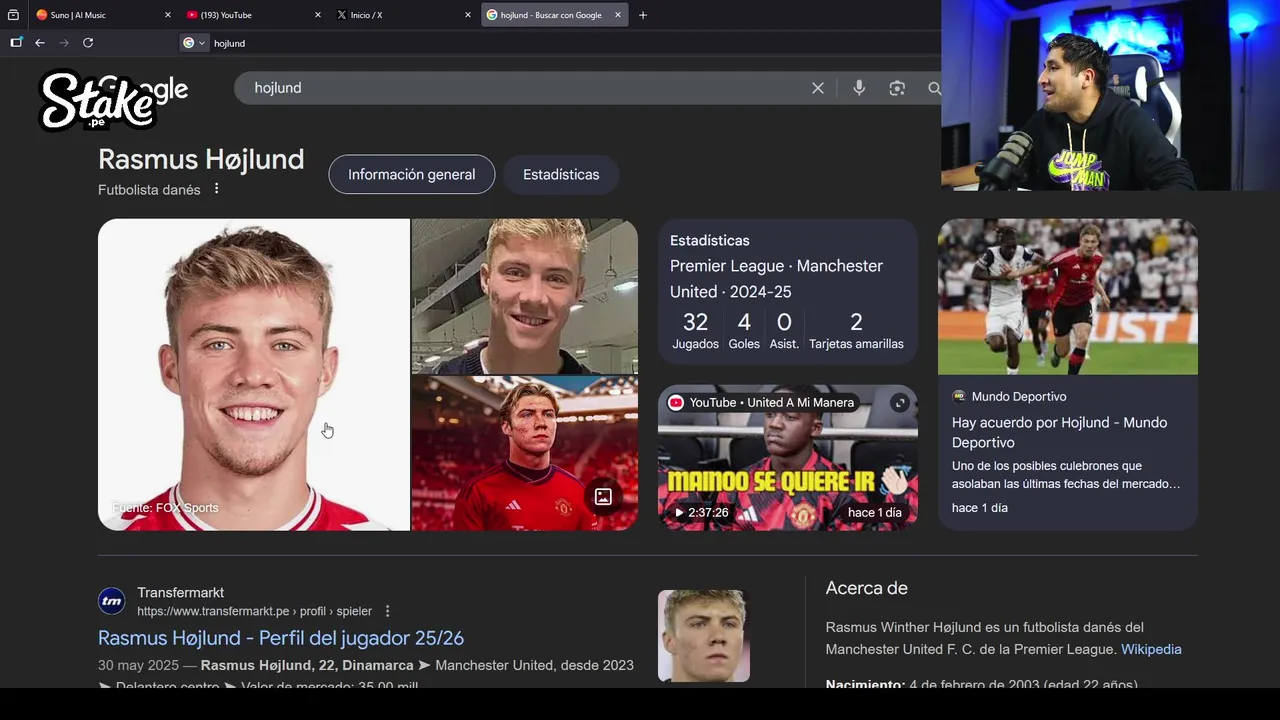Screen dimensions: 1280x720
Task: Open the three-dot menu beside Transfermarkt URL
Action: point(388,611)
